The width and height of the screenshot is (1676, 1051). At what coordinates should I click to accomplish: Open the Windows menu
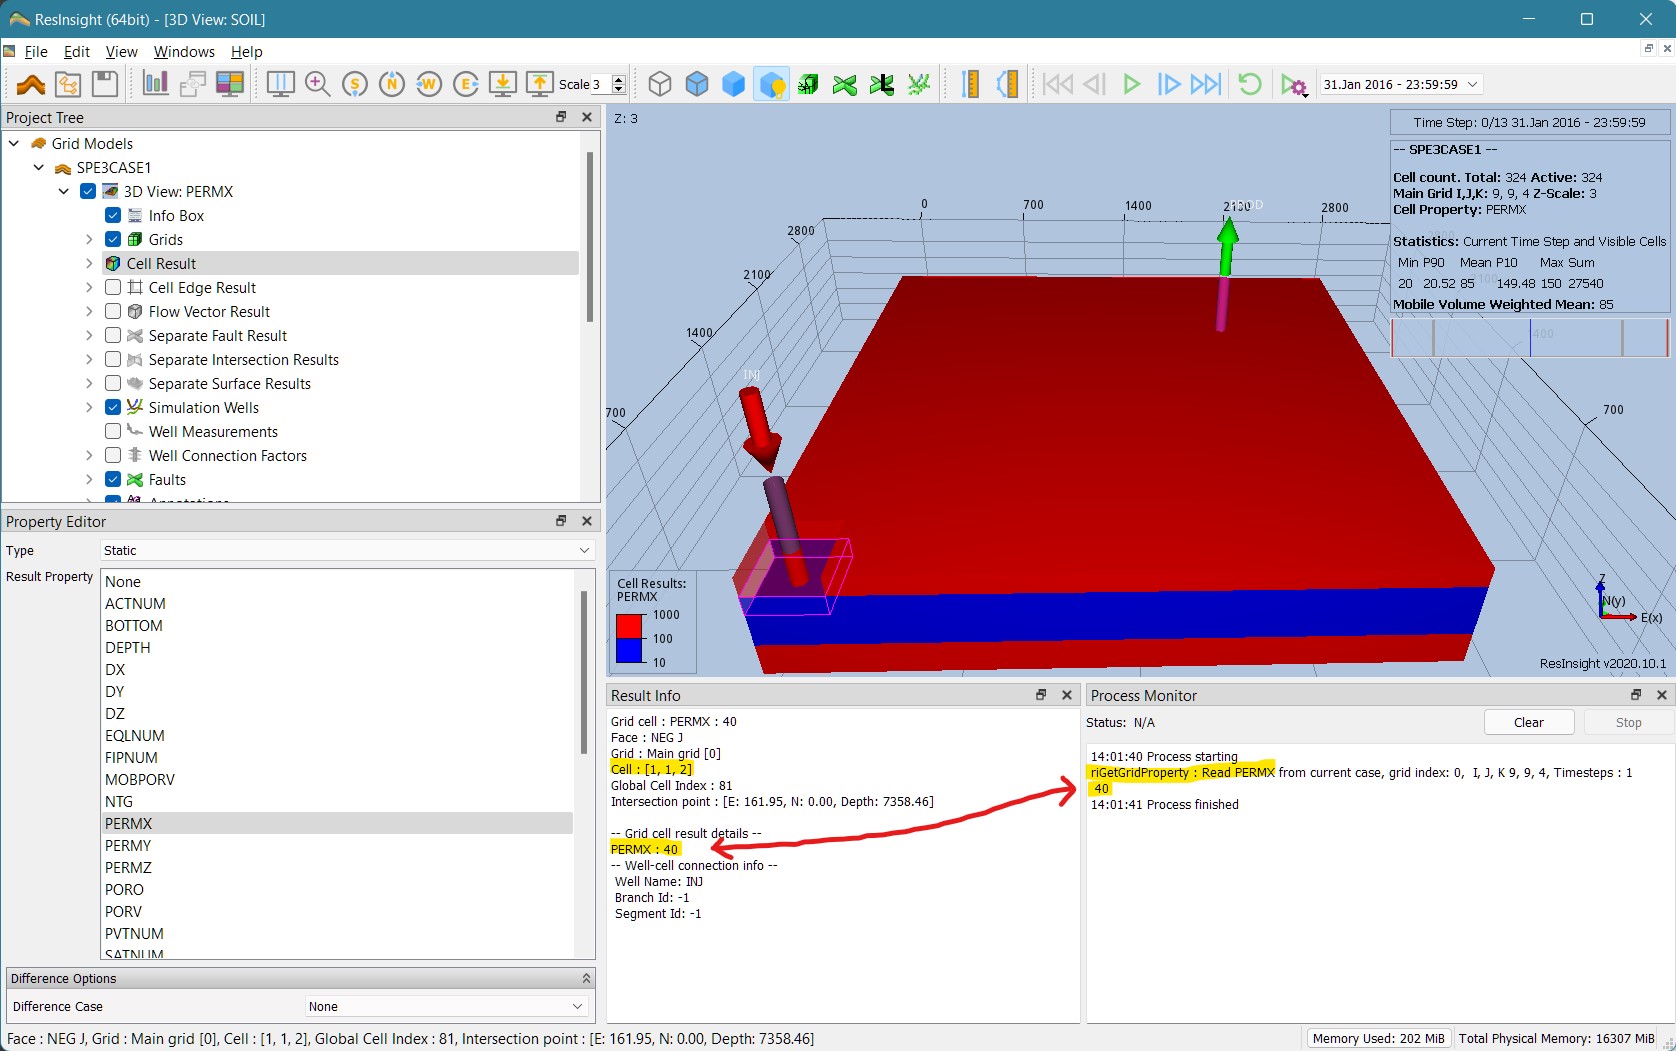pyautogui.click(x=184, y=52)
